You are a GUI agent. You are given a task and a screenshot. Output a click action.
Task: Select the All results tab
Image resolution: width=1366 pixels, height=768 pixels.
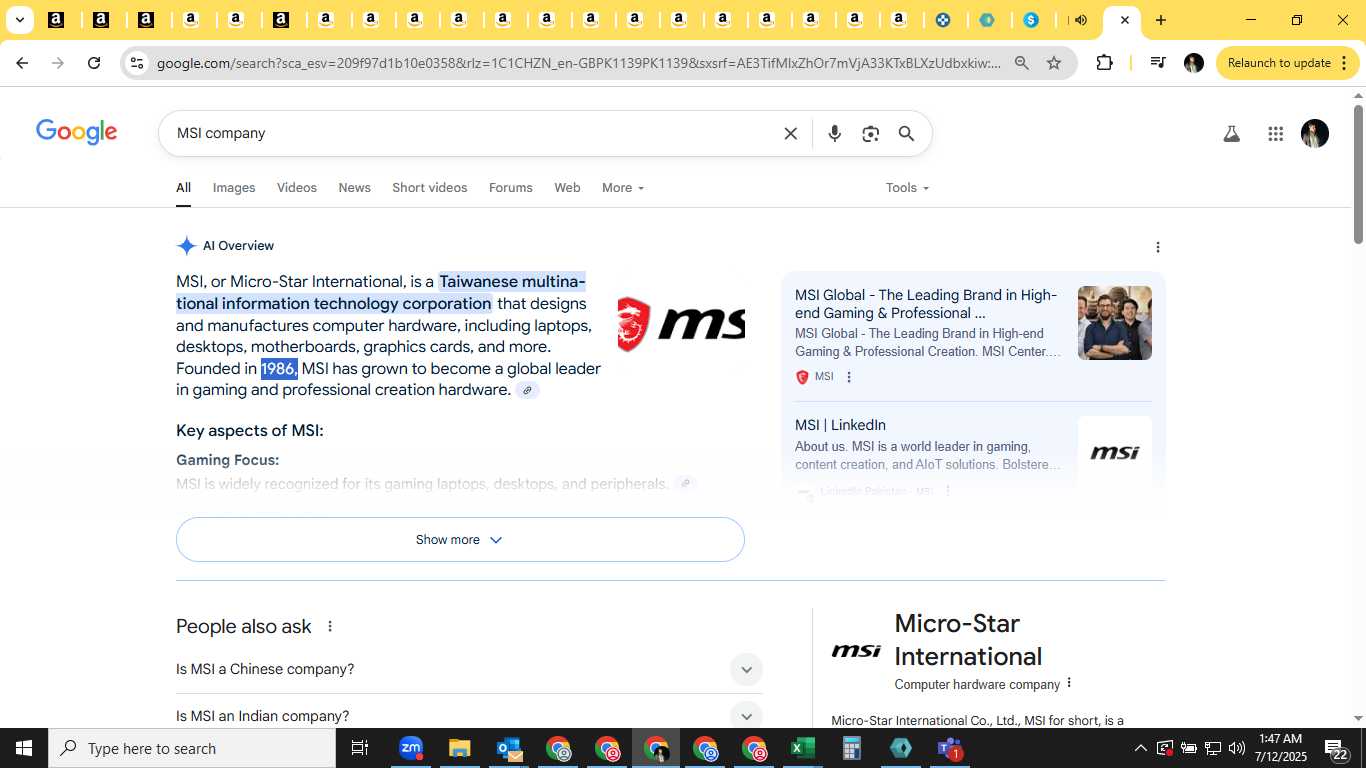(x=183, y=188)
